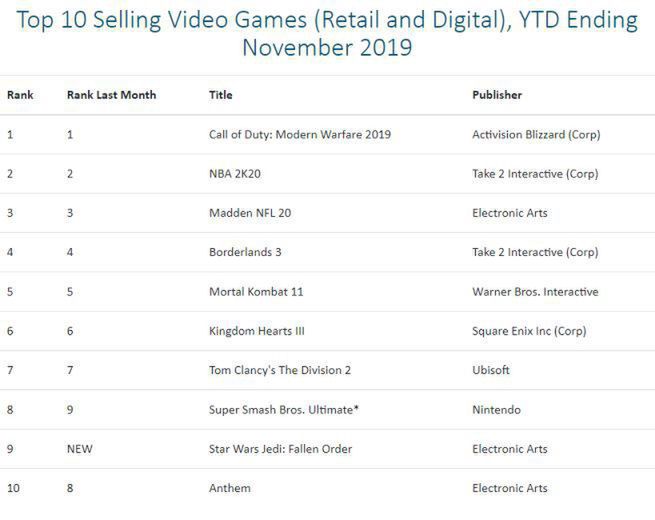
Task: Select the Anthem title
Action: point(230,488)
